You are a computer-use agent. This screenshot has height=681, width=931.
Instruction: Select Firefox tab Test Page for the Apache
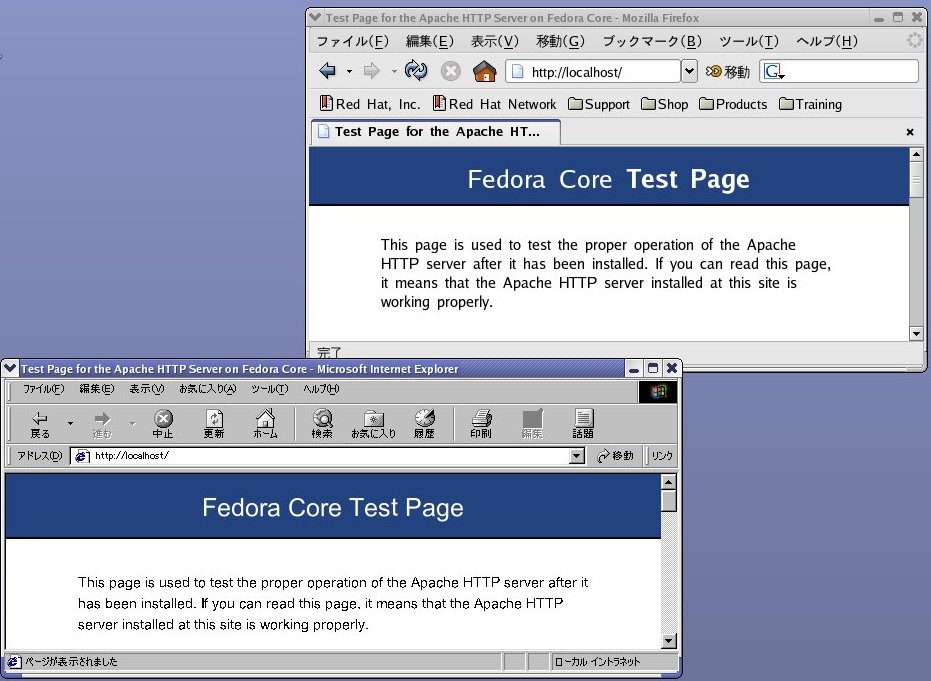435,132
